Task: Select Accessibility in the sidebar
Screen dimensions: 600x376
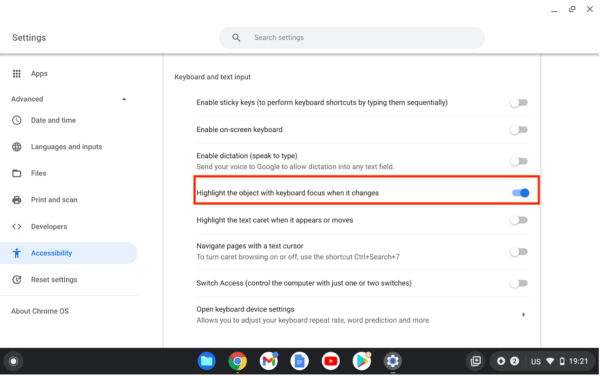Action: click(69, 253)
